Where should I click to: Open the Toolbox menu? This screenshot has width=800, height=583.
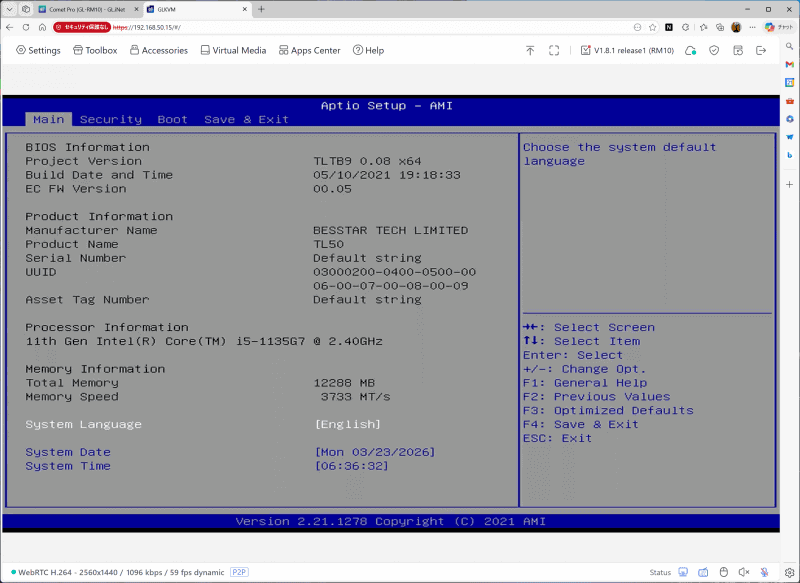[x=95, y=50]
